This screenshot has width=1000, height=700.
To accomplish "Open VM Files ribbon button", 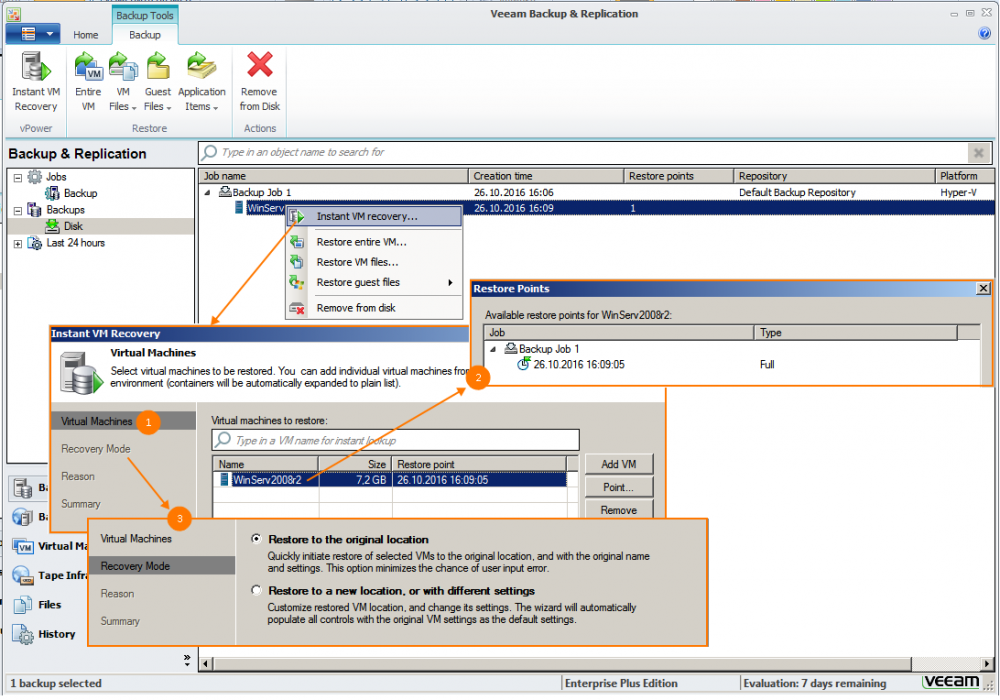I will click(x=123, y=83).
